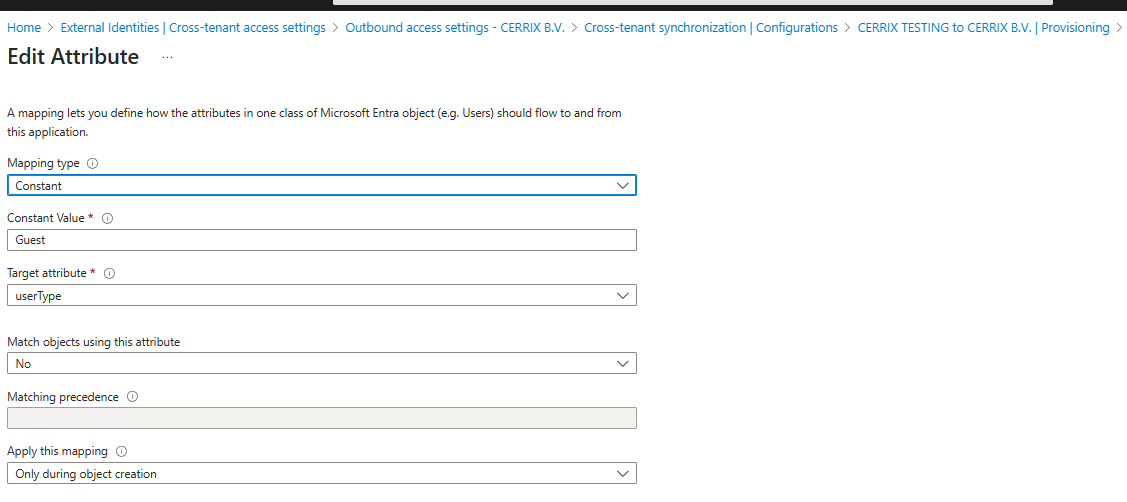Open the ellipsis menu beside Edit Attribute

pyautogui.click(x=167, y=57)
